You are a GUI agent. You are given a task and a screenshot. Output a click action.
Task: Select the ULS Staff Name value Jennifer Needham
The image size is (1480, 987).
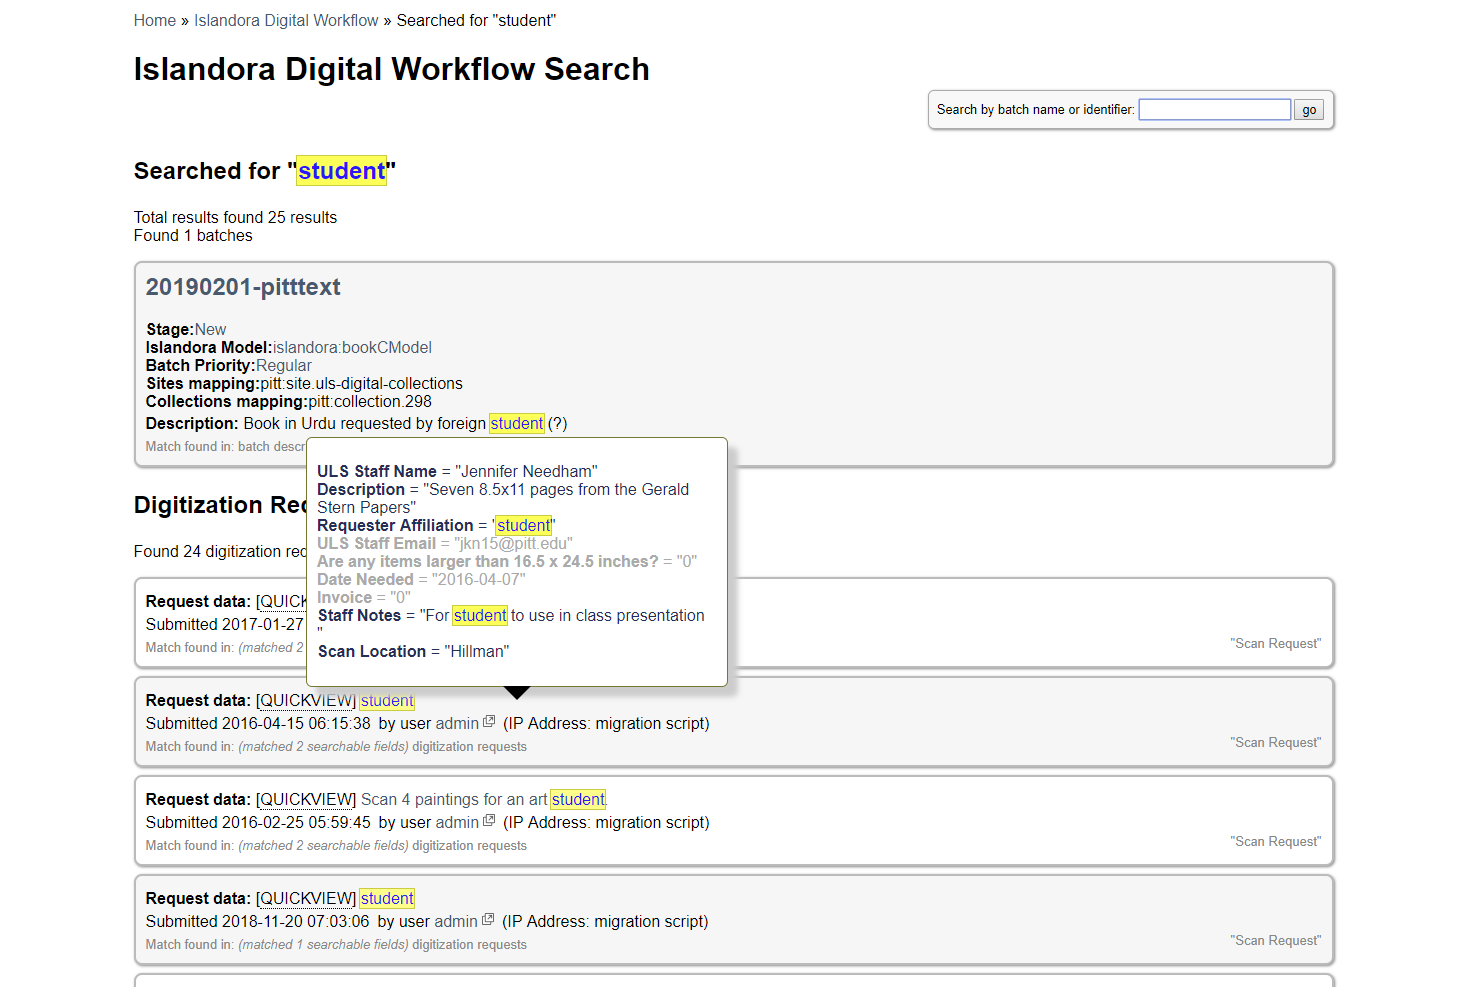(x=526, y=471)
